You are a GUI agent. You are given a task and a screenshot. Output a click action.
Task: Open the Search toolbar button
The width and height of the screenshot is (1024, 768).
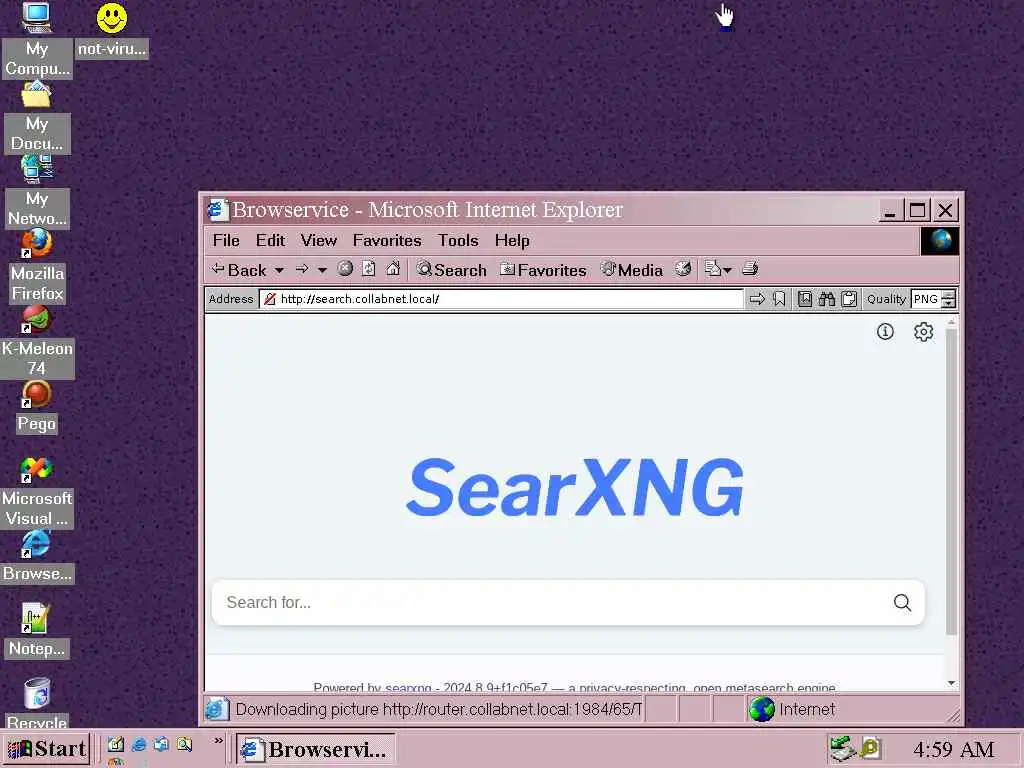(x=452, y=270)
